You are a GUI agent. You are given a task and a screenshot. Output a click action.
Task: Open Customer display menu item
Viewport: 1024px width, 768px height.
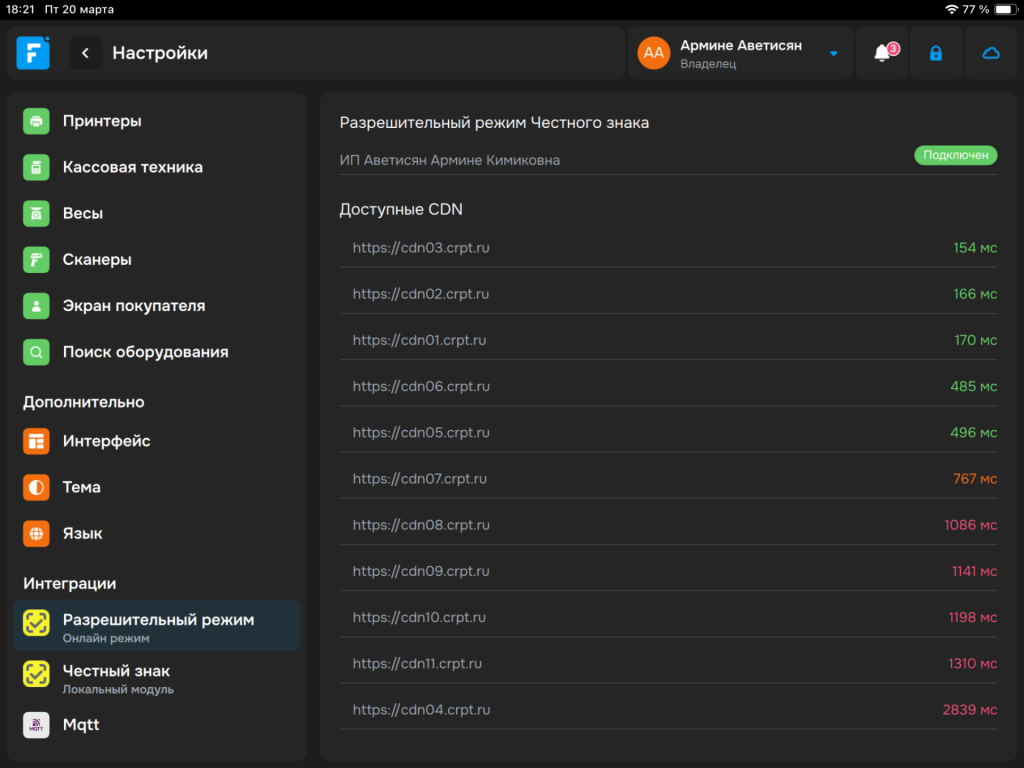pos(133,306)
